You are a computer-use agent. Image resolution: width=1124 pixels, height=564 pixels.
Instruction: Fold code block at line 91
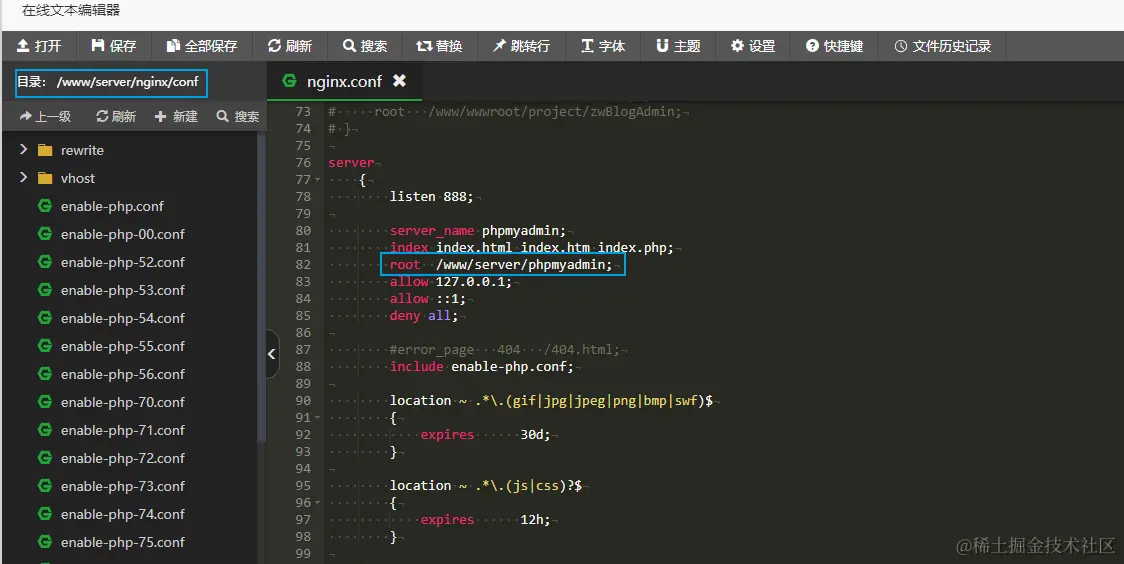318,418
